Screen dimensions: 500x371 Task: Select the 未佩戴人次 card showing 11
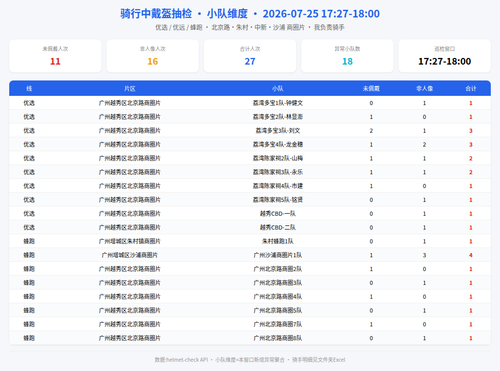click(x=55, y=56)
